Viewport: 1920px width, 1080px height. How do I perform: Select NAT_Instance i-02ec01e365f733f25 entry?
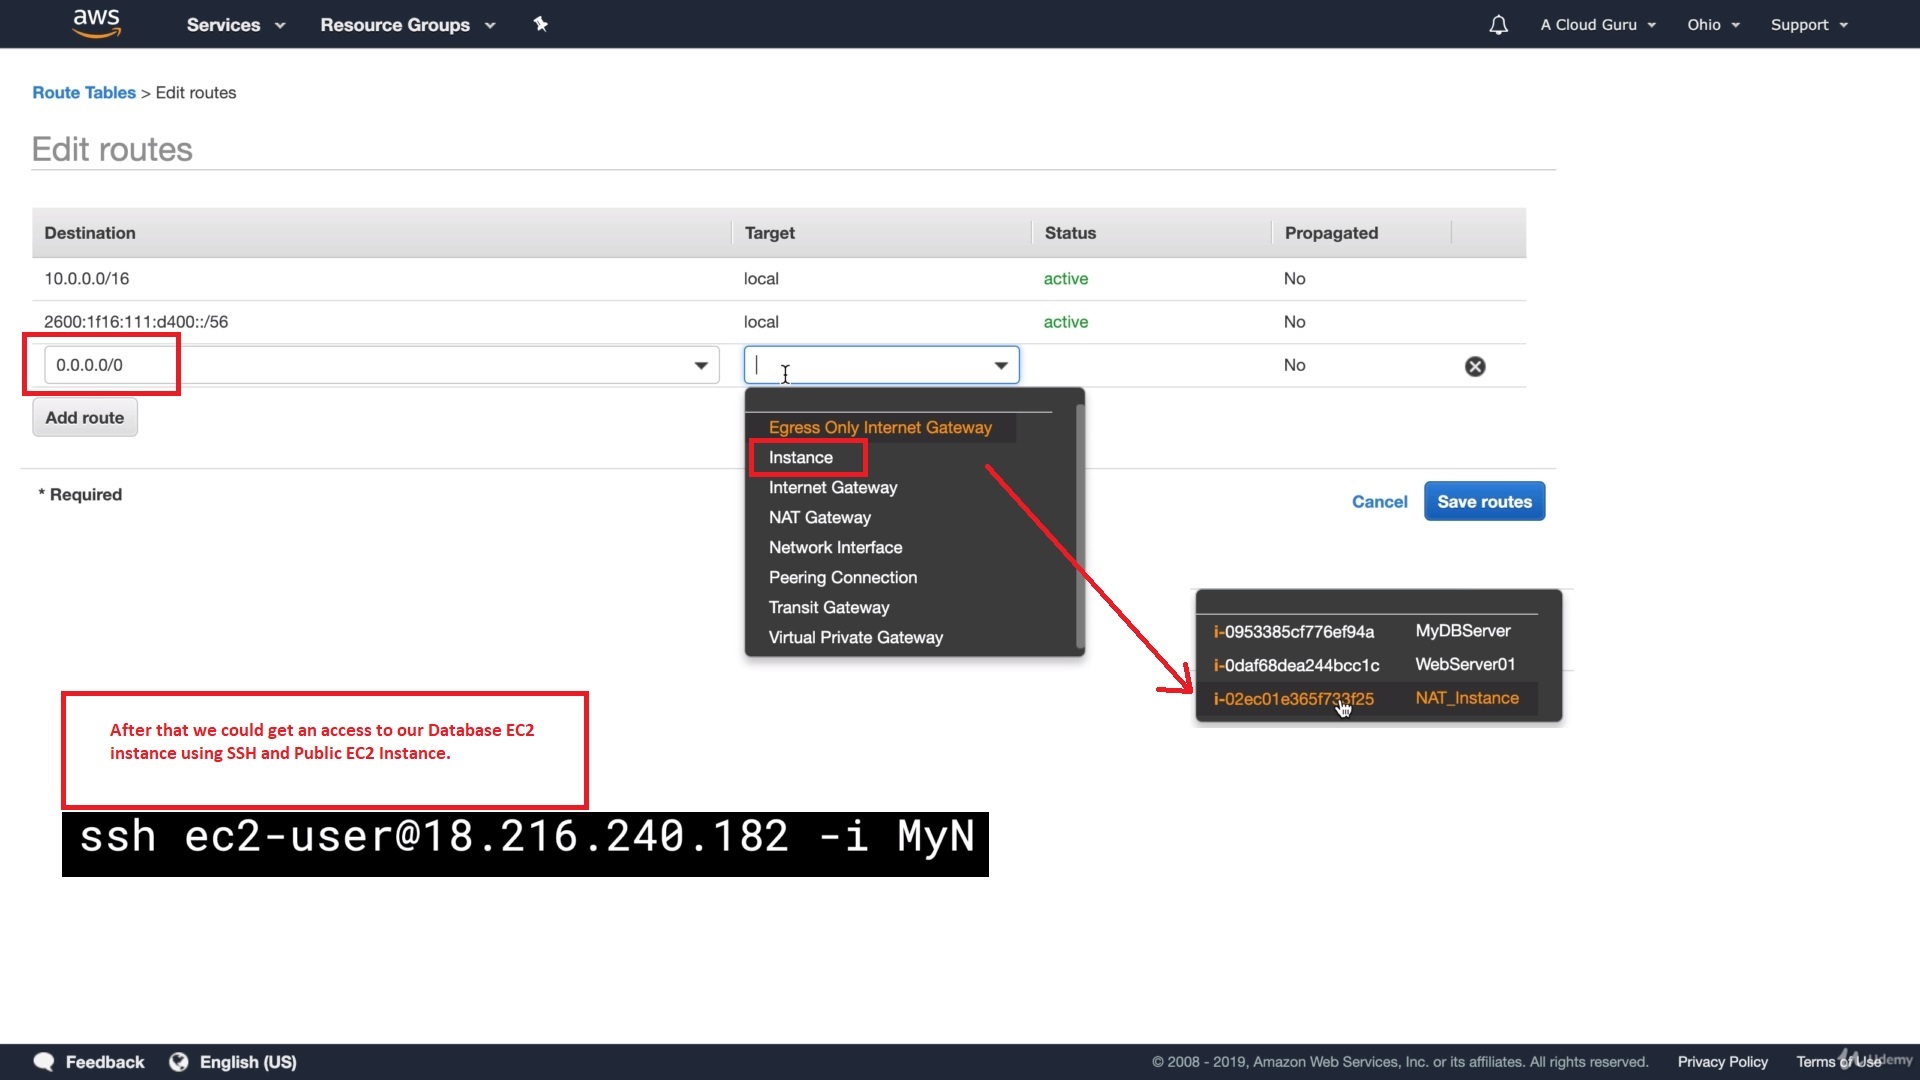tap(1365, 699)
